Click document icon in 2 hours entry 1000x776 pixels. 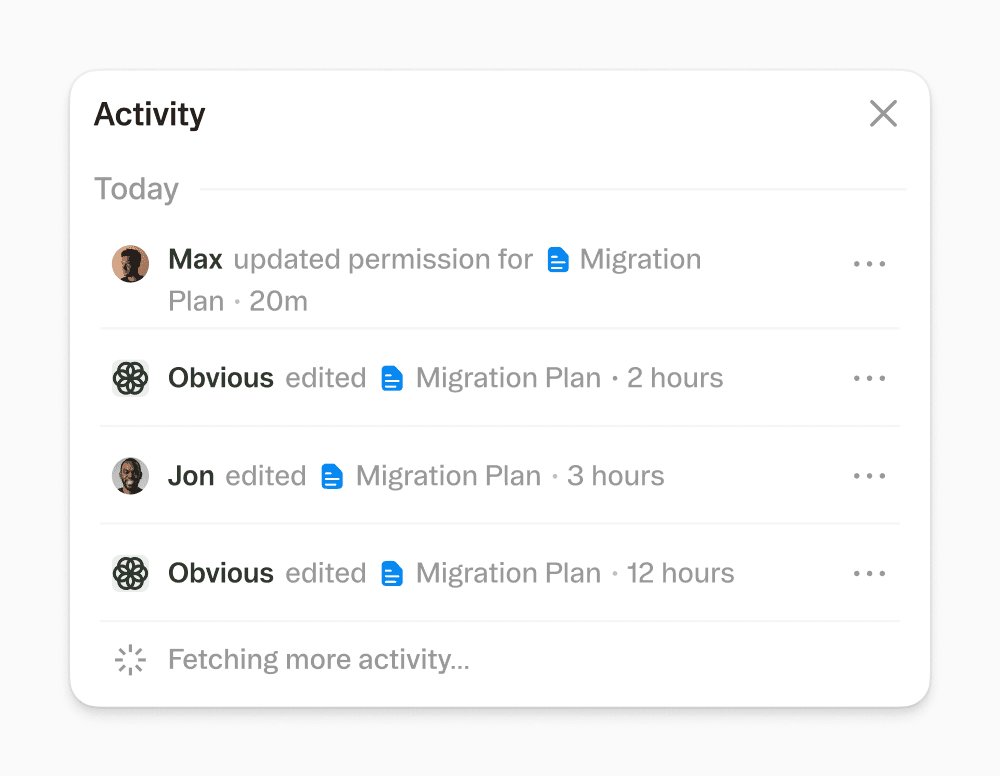pyautogui.click(x=392, y=378)
